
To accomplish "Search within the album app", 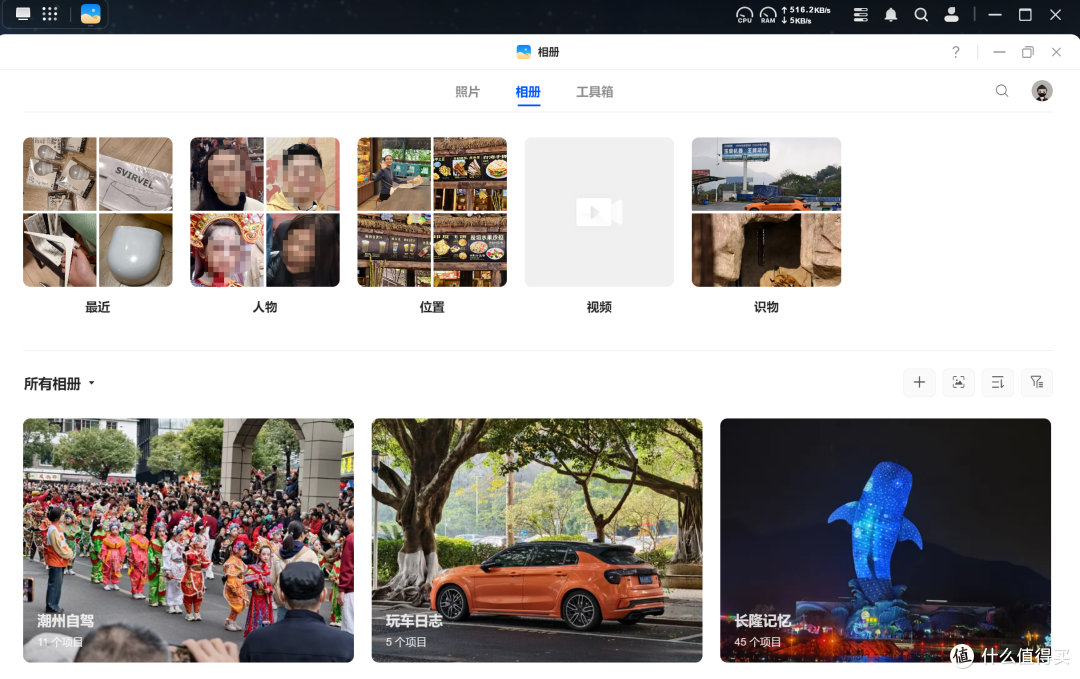I will pos(1002,91).
